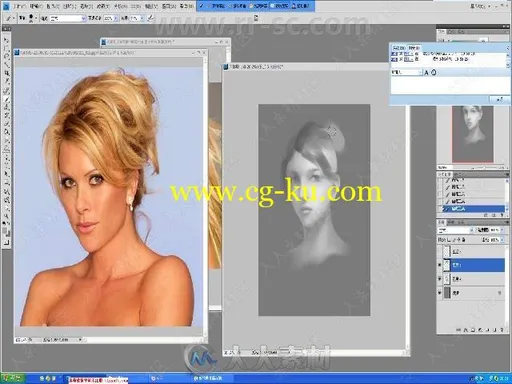Toggle the checkmark box in blue top toolbar
Viewport: 512px width, 384px height.
point(201,6)
